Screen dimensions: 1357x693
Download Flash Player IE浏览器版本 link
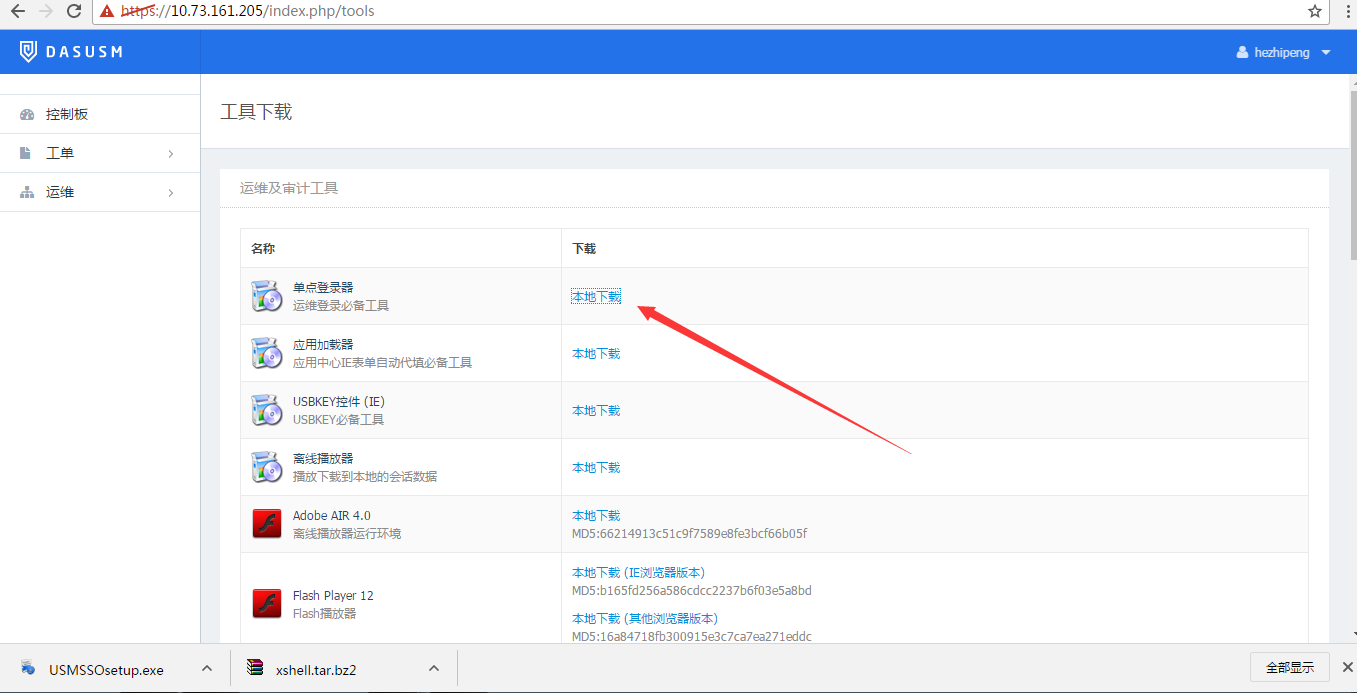pos(638,573)
